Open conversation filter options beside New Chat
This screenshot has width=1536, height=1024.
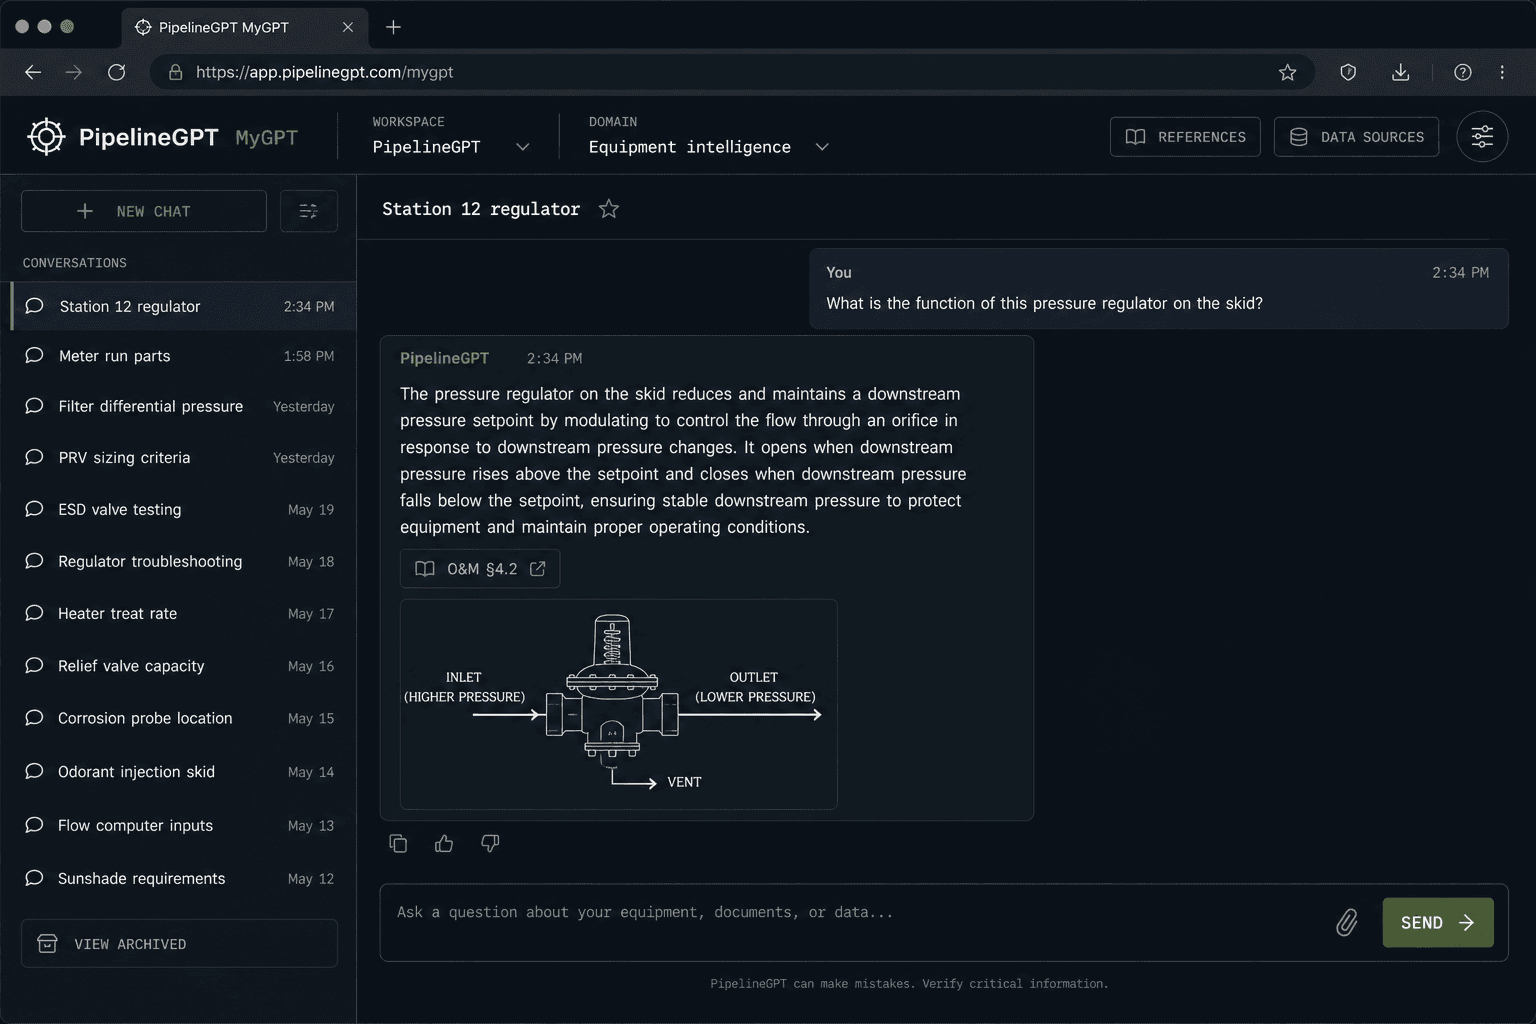pyautogui.click(x=308, y=211)
